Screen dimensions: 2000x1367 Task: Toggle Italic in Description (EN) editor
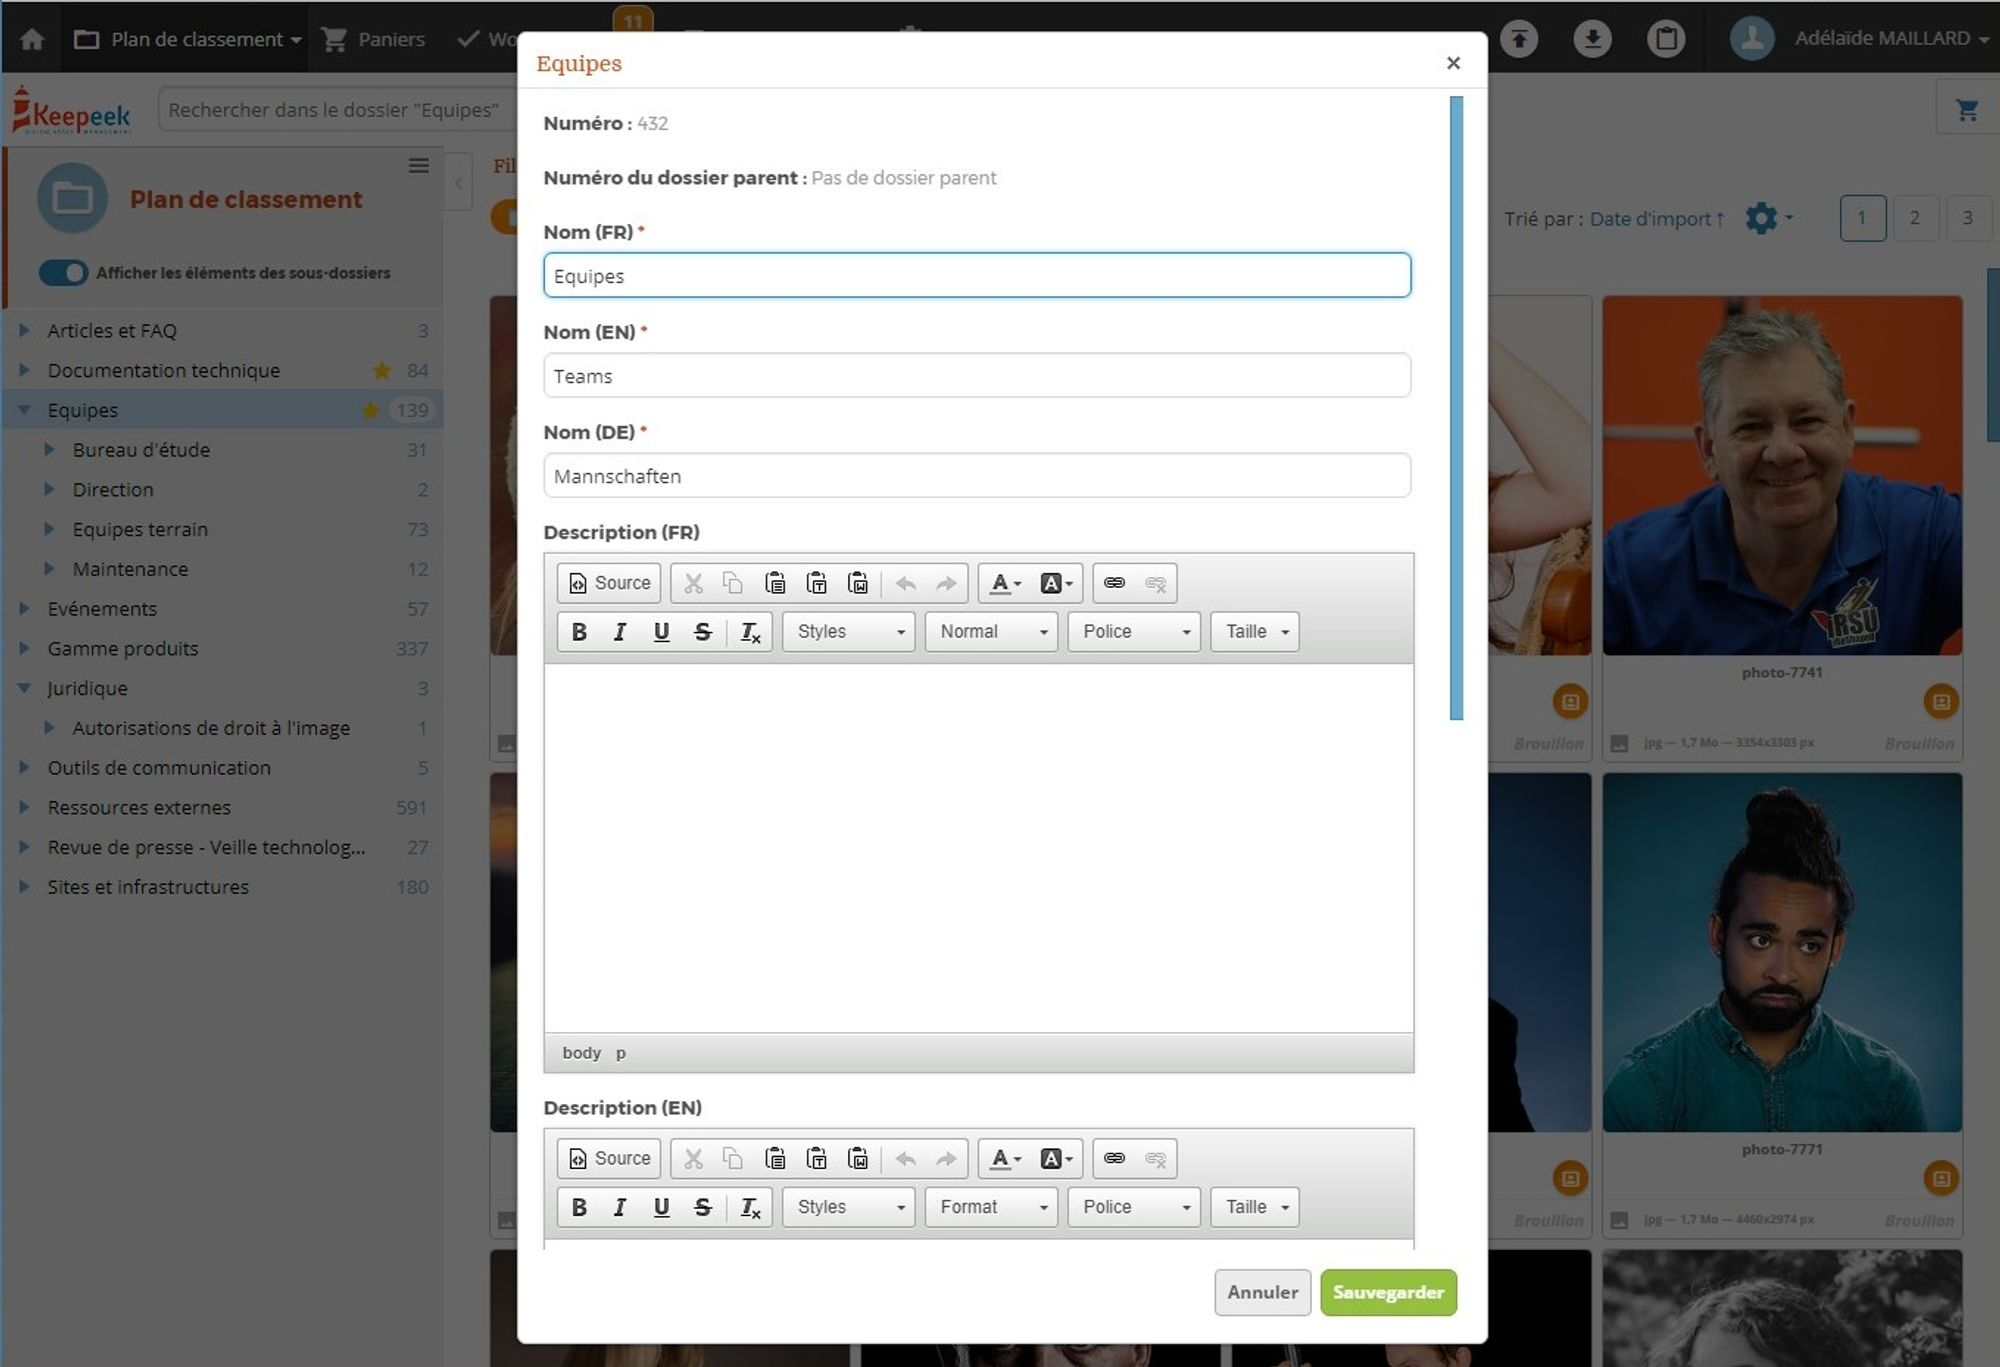(620, 1207)
